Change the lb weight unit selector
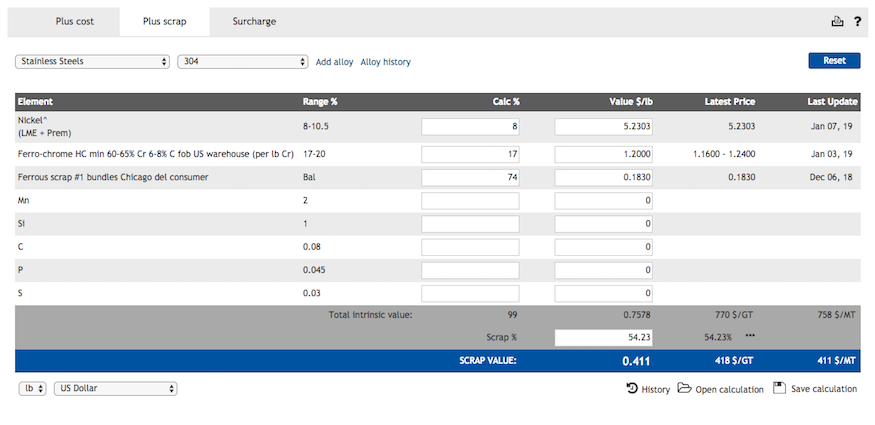This screenshot has width=875, height=425. (x=33, y=389)
